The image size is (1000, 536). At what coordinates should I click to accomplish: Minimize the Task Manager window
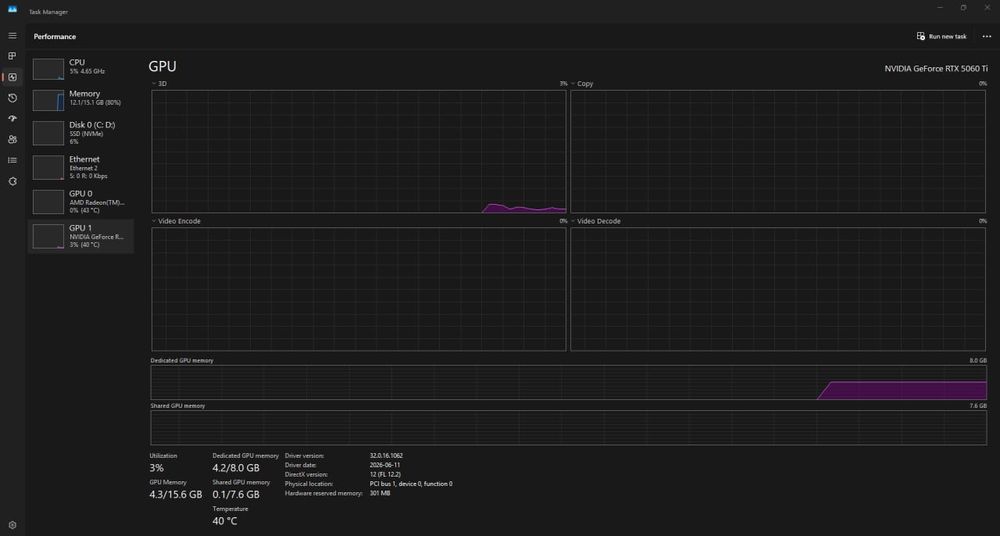coord(939,8)
